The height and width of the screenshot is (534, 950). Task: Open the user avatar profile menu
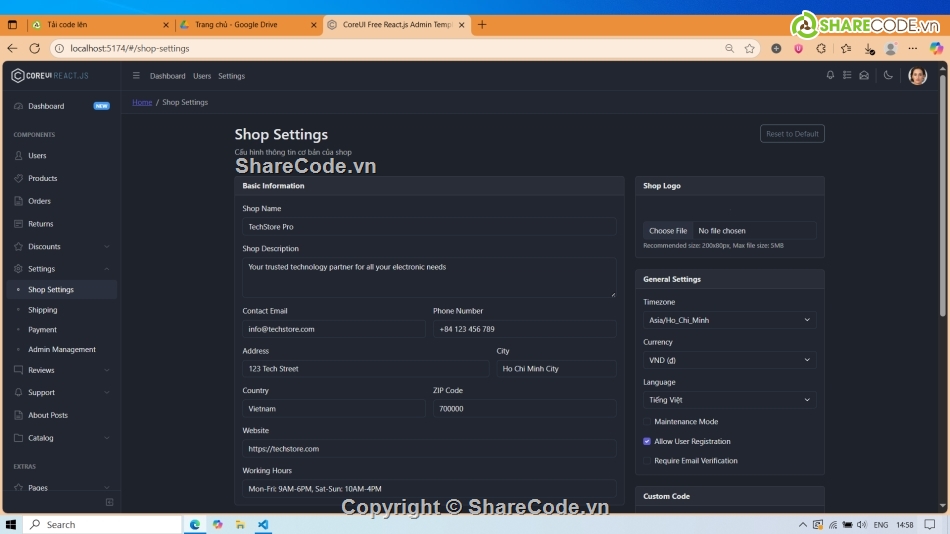917,76
